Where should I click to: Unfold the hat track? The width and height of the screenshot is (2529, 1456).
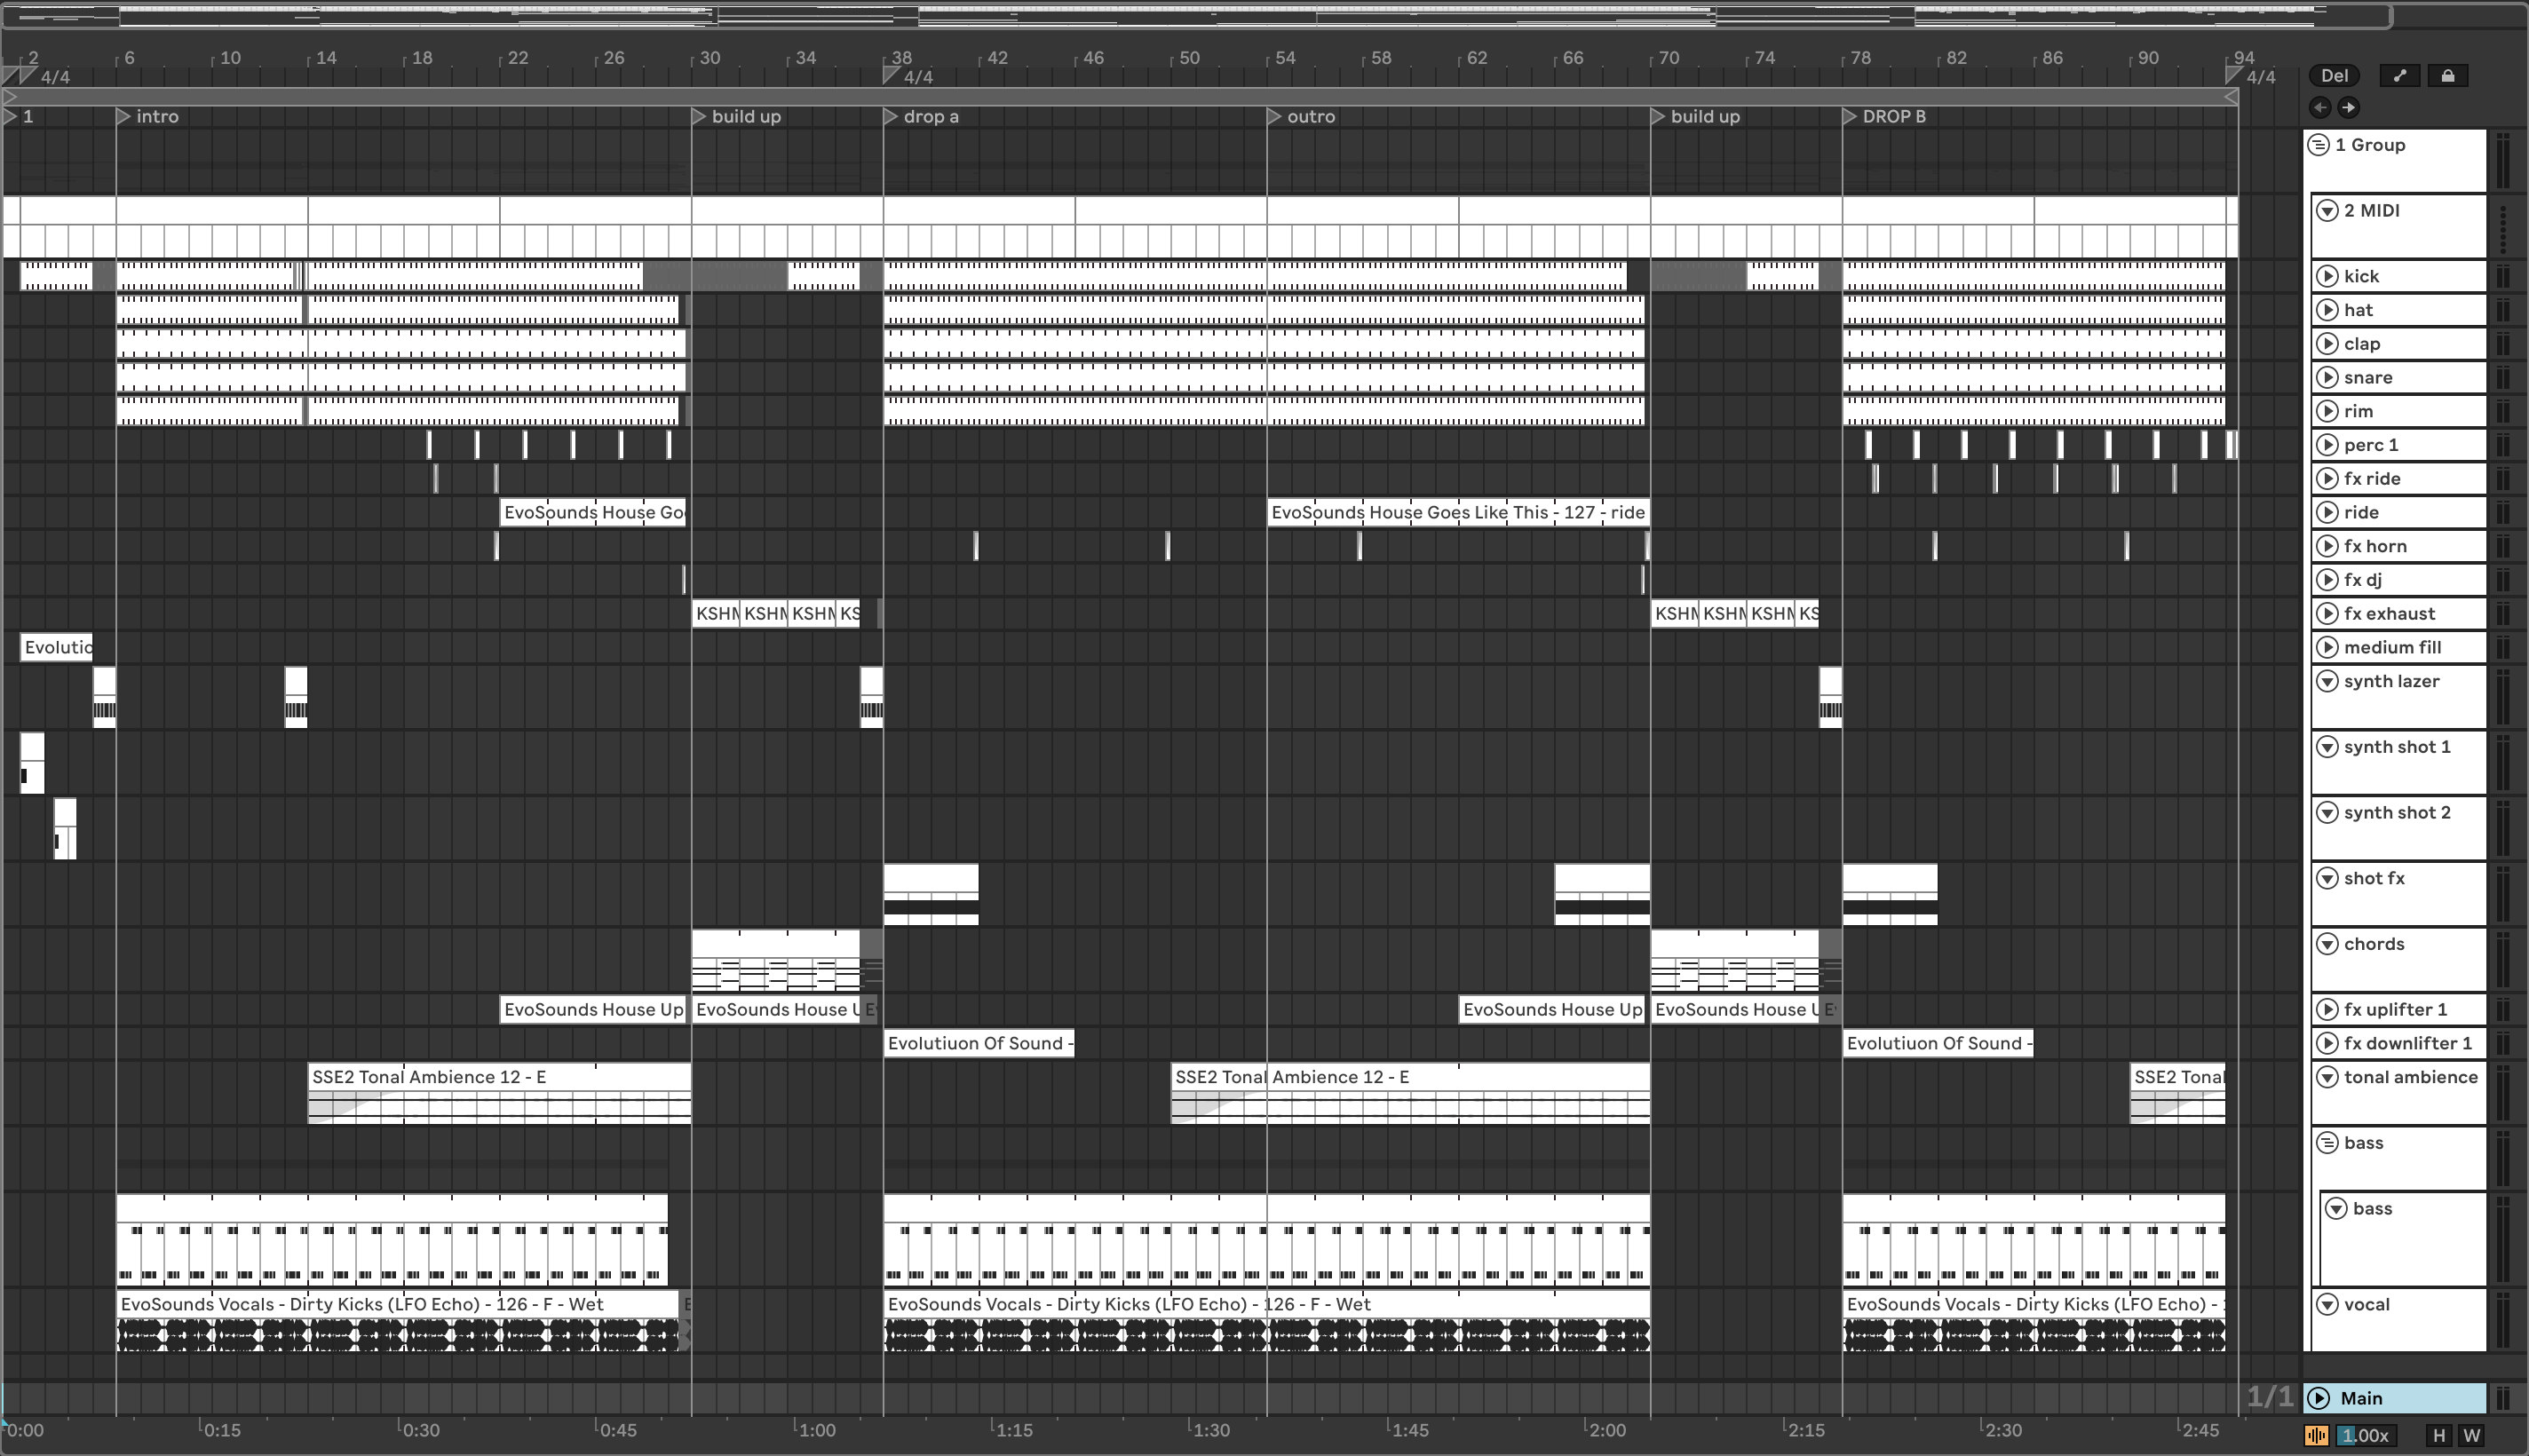click(2327, 310)
